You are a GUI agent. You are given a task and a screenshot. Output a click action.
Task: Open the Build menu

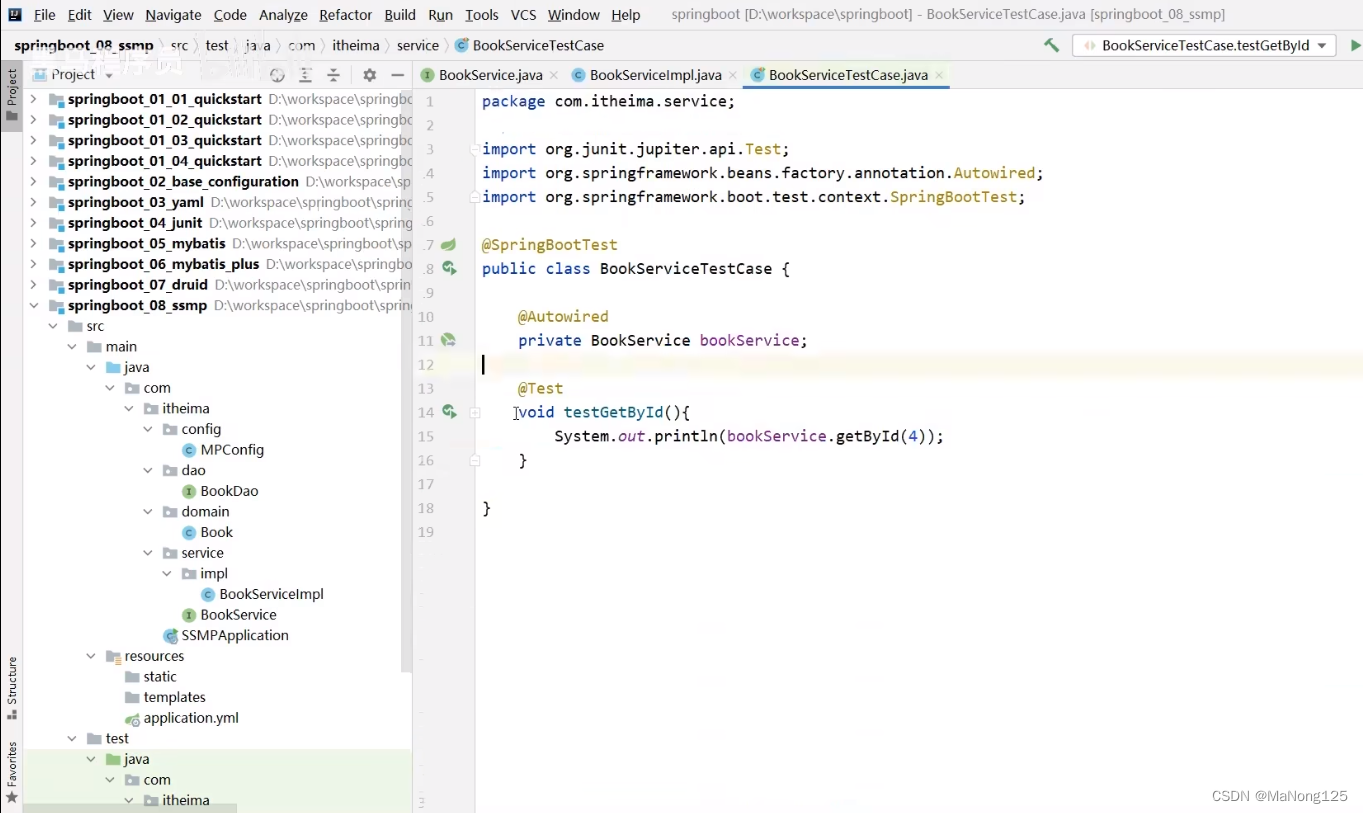pos(400,15)
